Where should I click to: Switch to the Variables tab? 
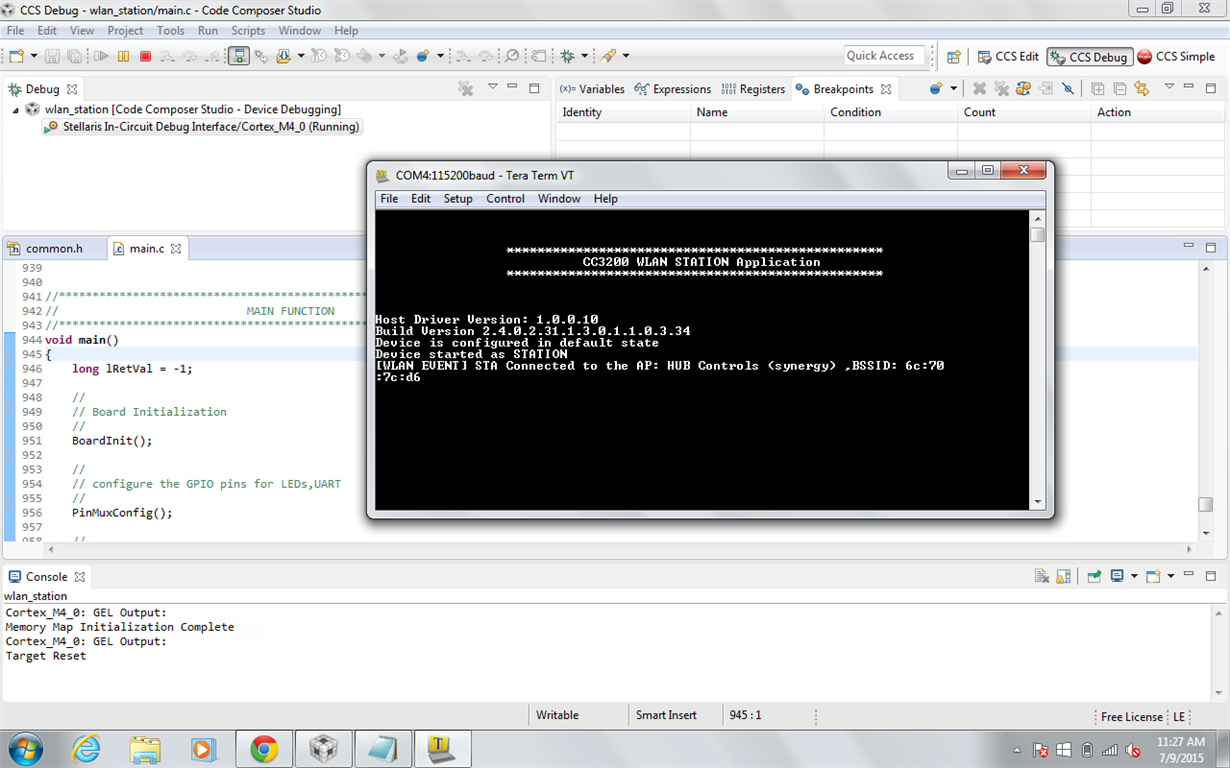(592, 89)
